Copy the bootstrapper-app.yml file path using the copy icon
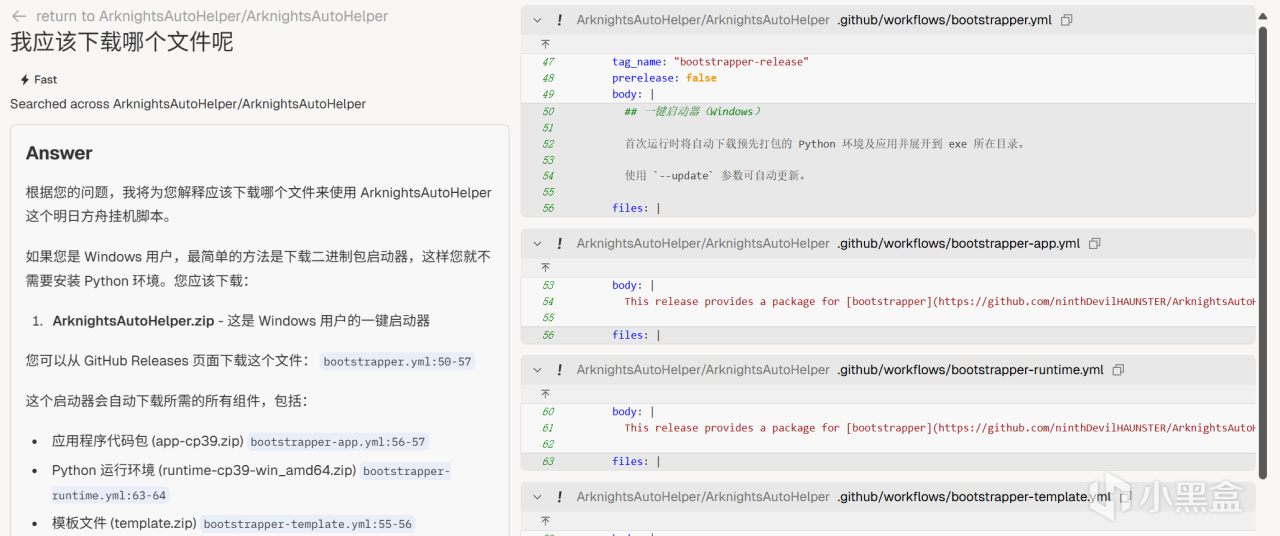1280x536 pixels. (1095, 243)
